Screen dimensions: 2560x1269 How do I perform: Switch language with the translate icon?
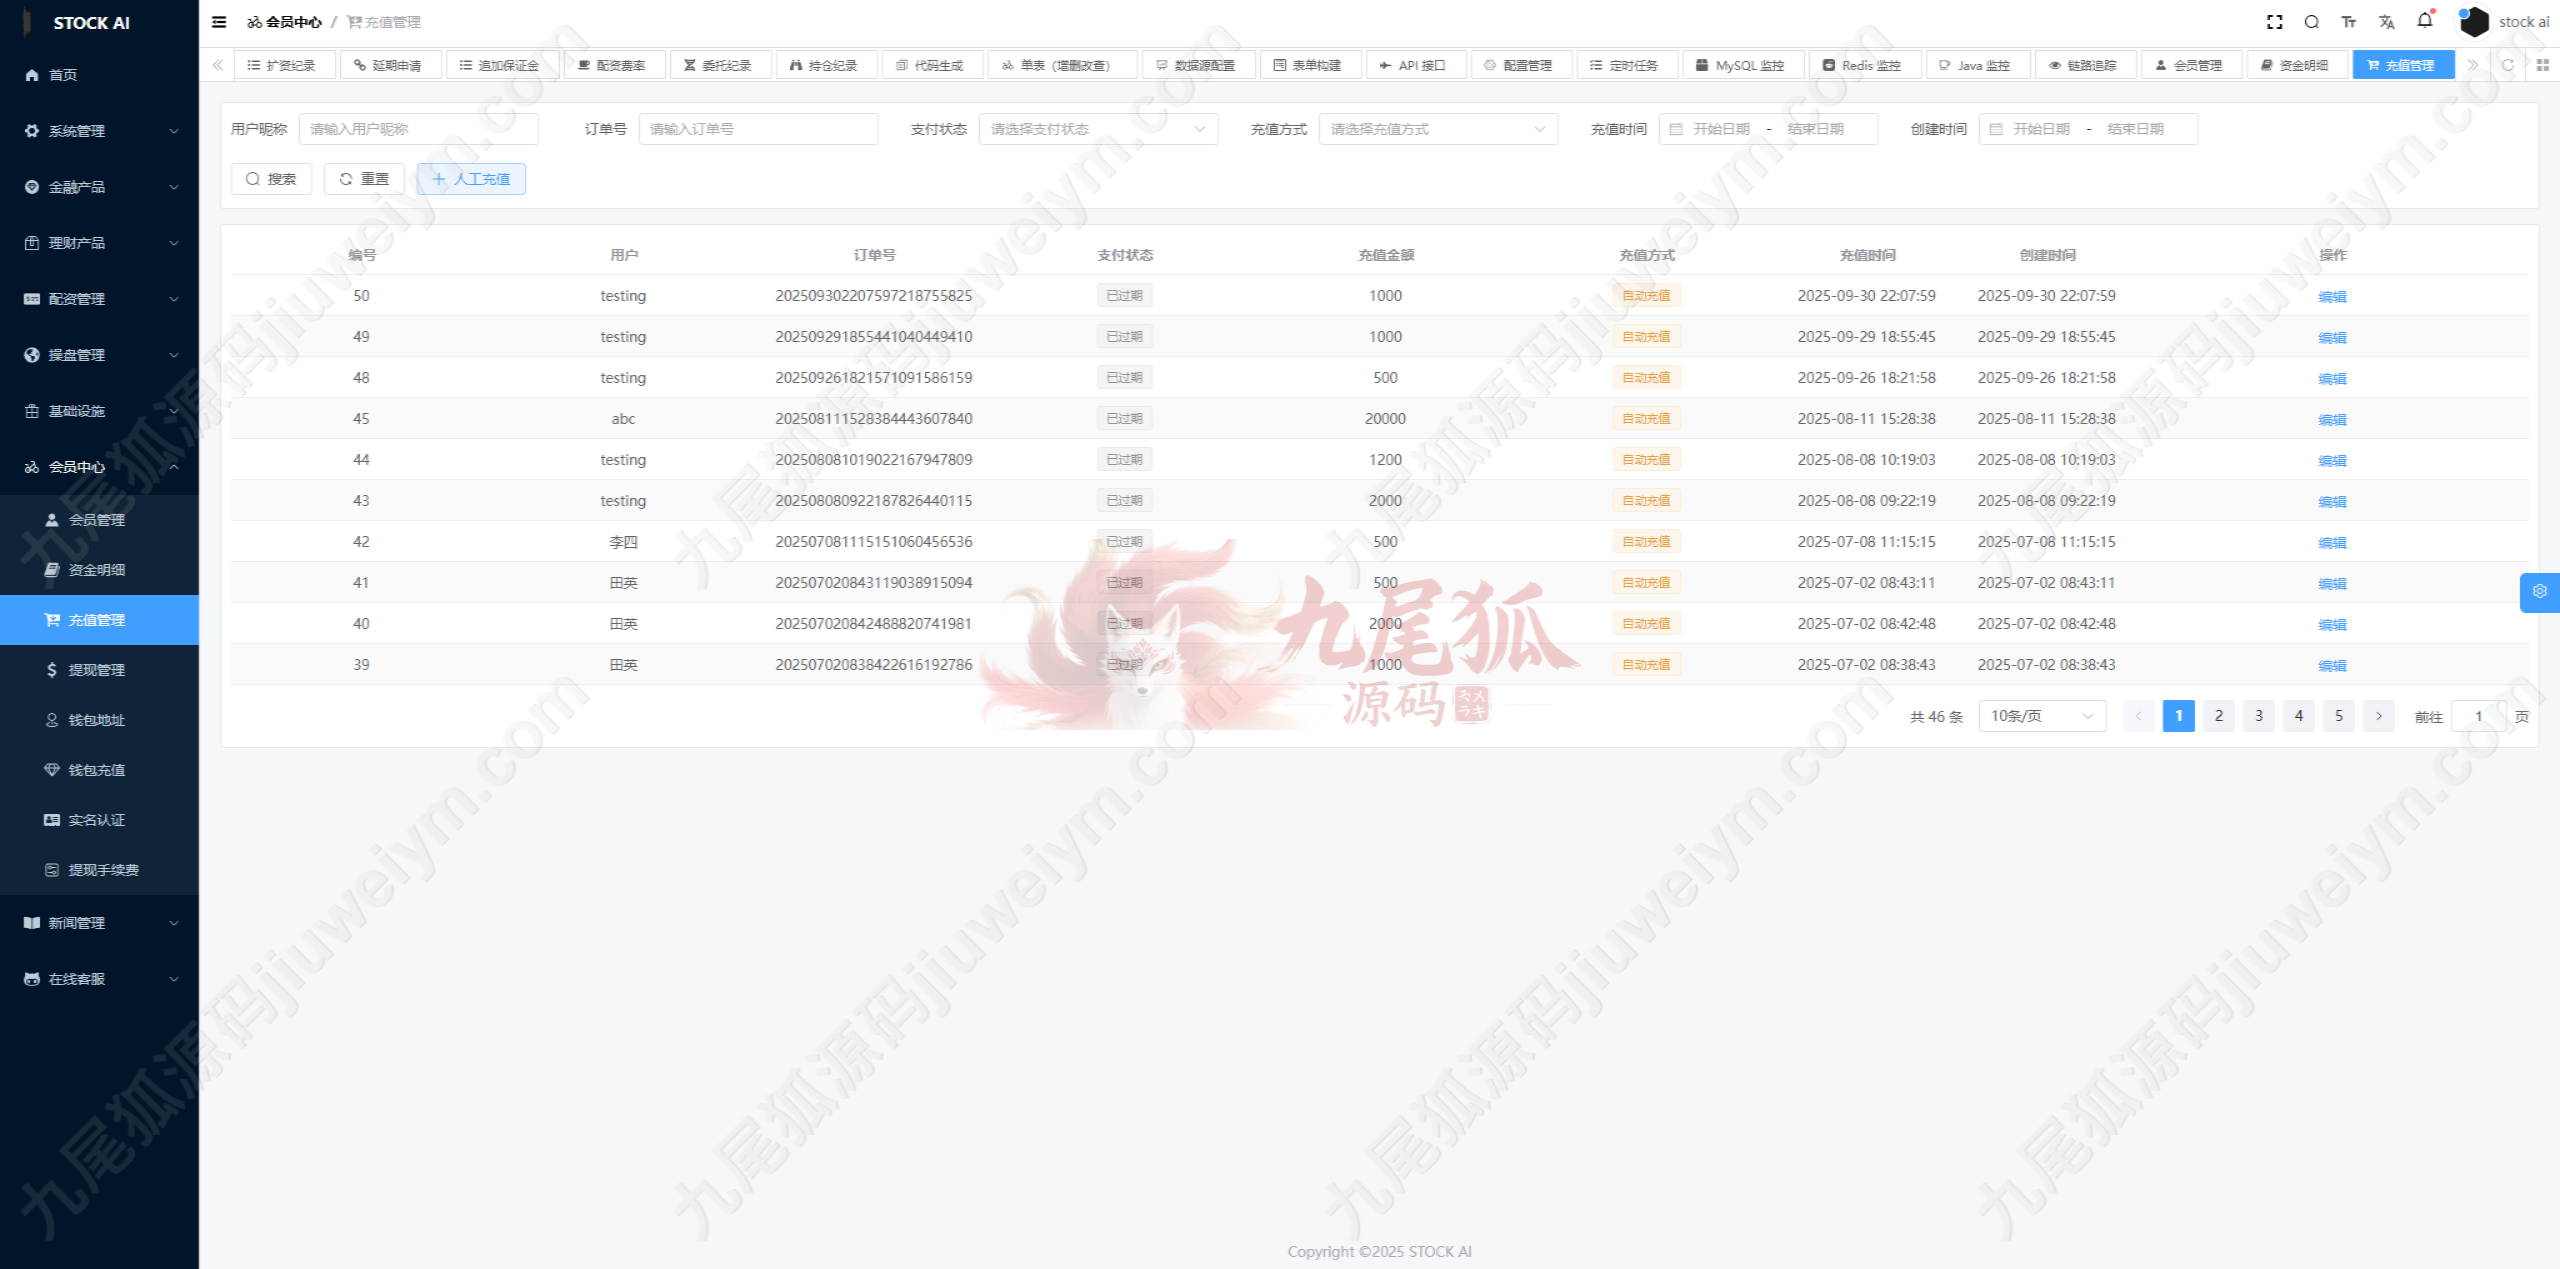coord(2387,22)
